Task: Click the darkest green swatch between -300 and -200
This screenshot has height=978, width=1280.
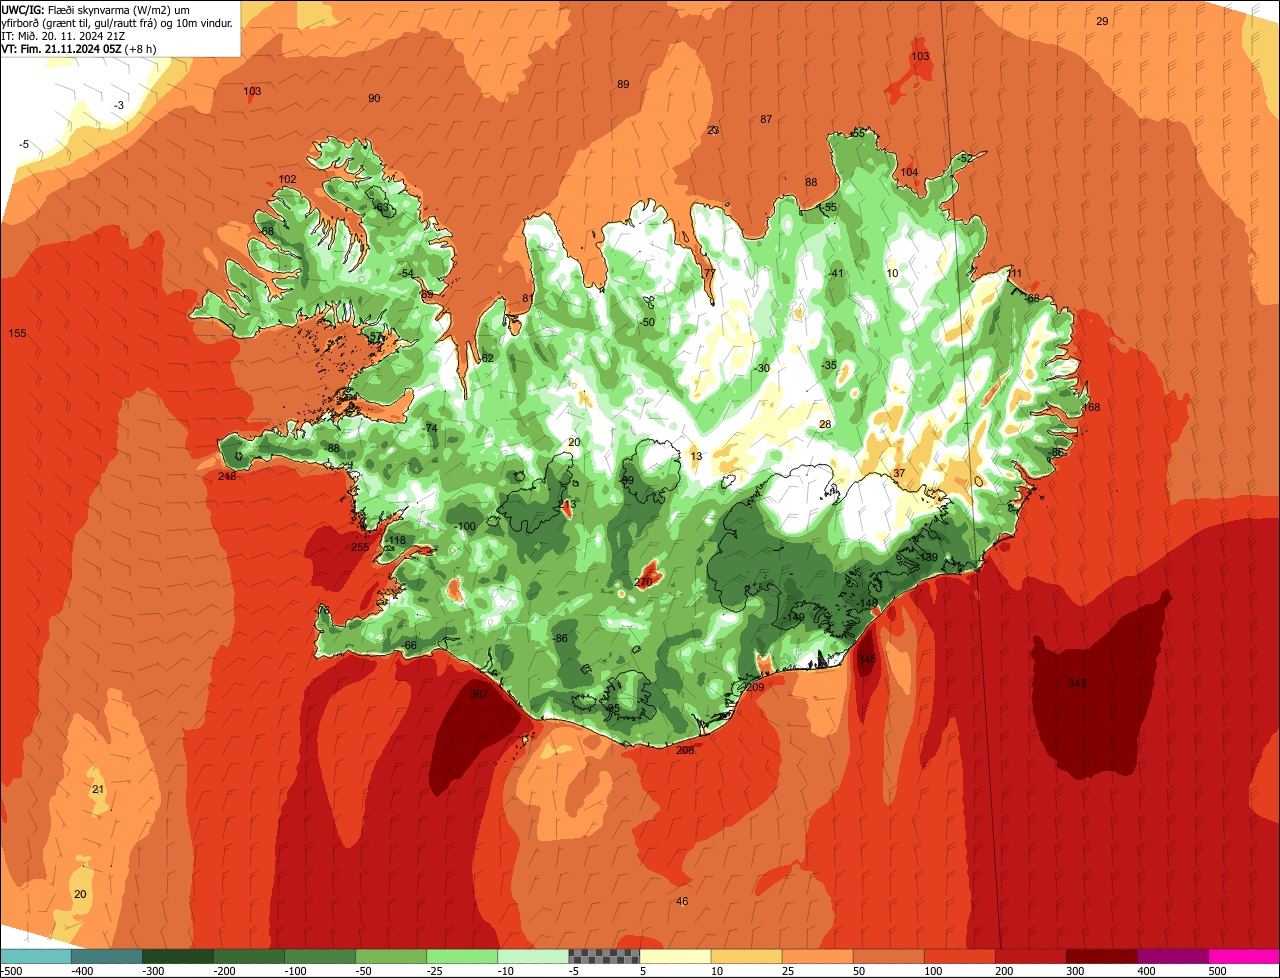Action: 178,956
